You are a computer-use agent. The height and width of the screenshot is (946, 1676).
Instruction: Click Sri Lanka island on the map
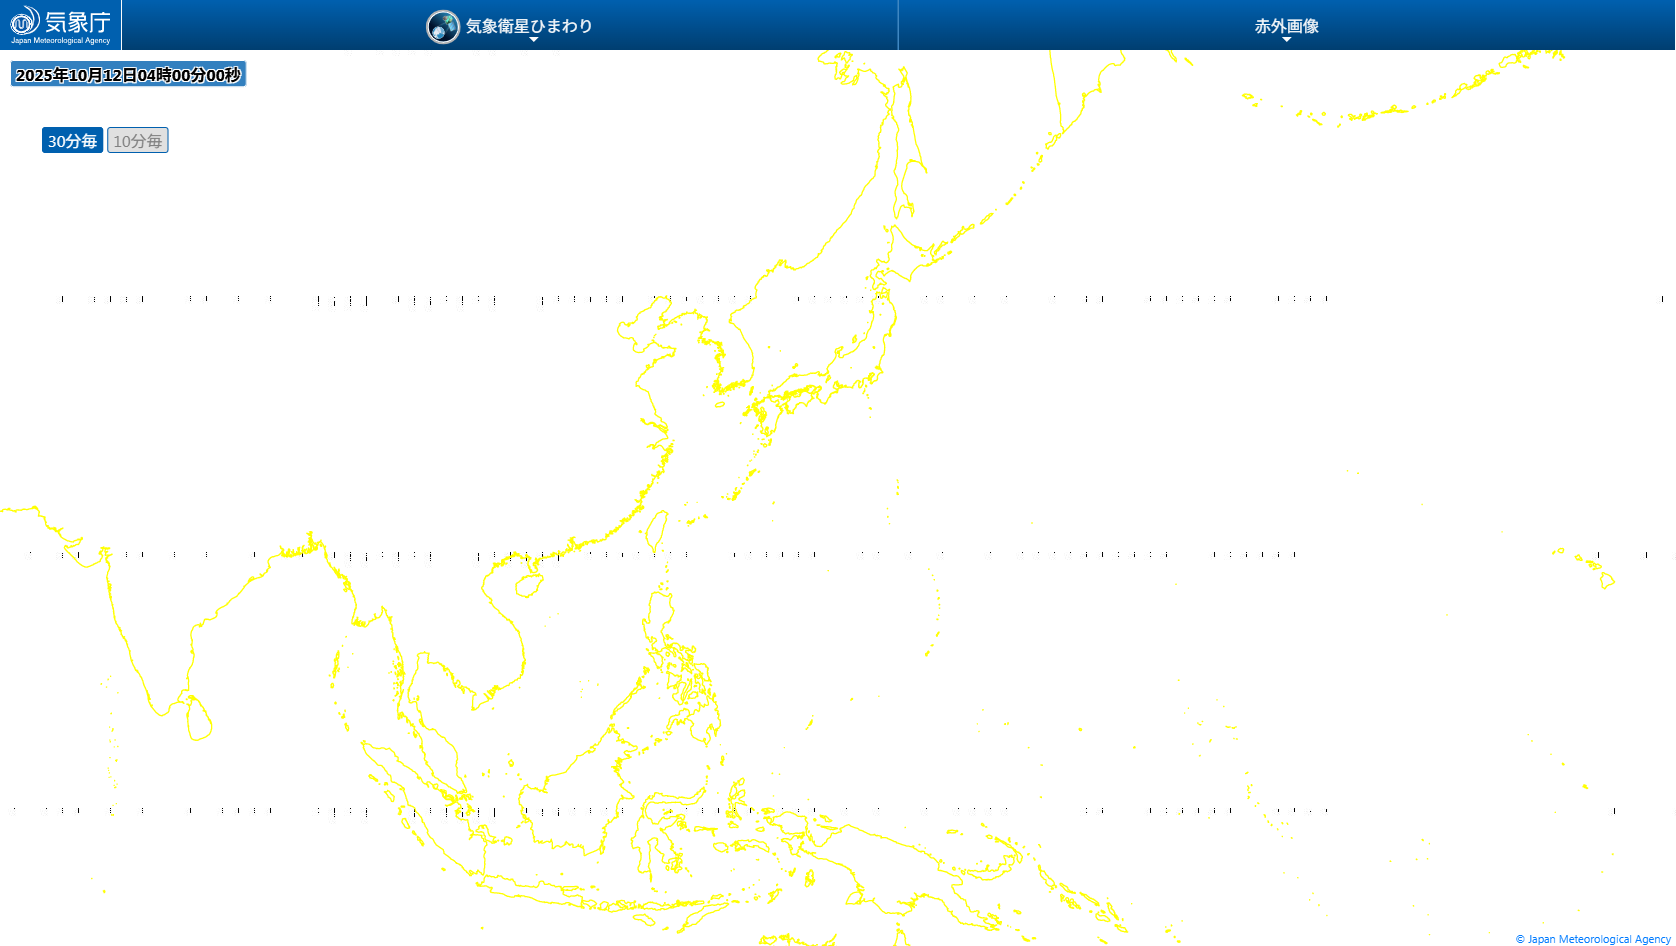(x=199, y=720)
